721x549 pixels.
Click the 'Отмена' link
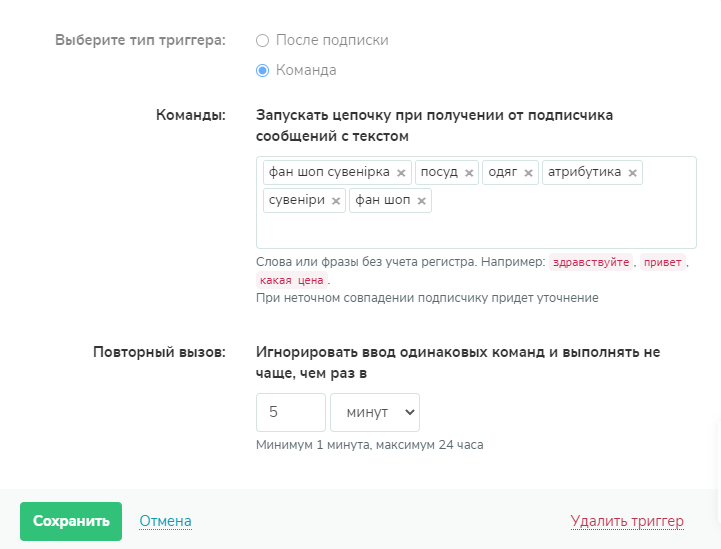click(166, 521)
